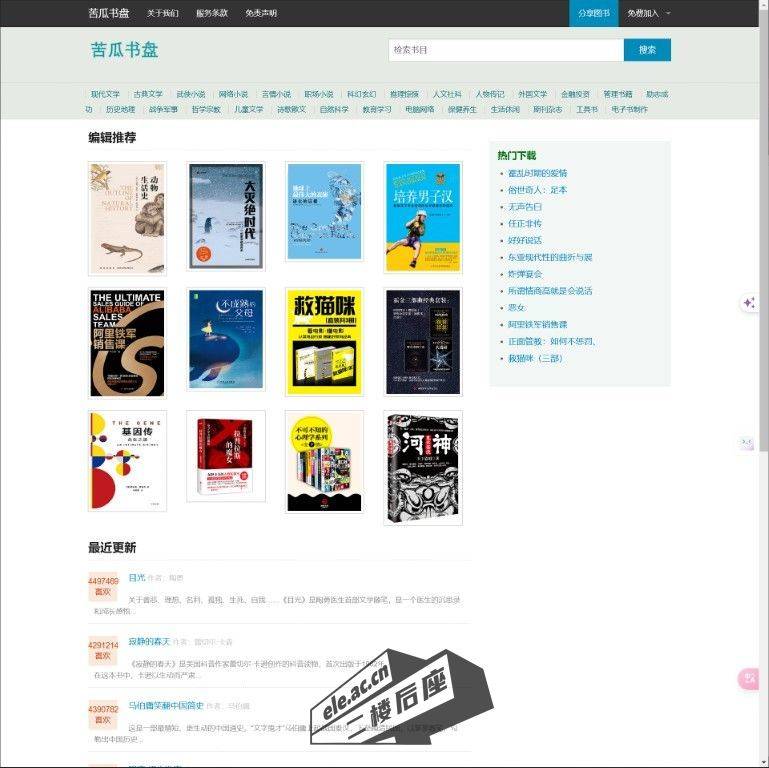Click the purple sparkle floating icon on right edge

coord(749,303)
